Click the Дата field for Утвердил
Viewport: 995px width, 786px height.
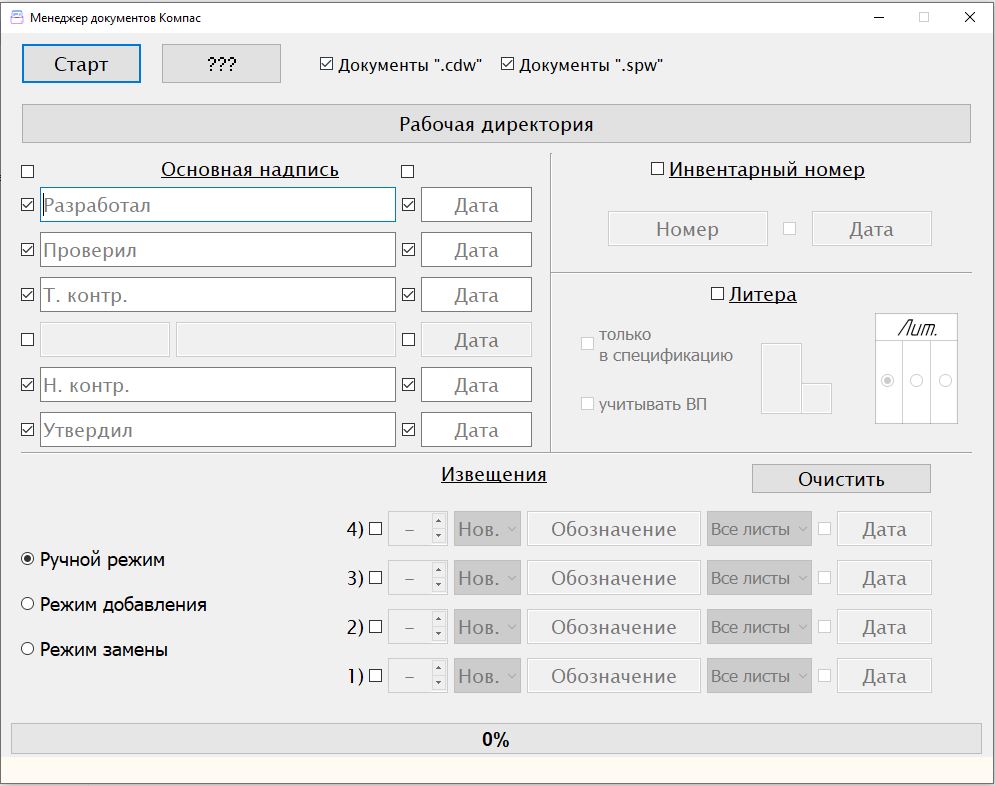[476, 429]
